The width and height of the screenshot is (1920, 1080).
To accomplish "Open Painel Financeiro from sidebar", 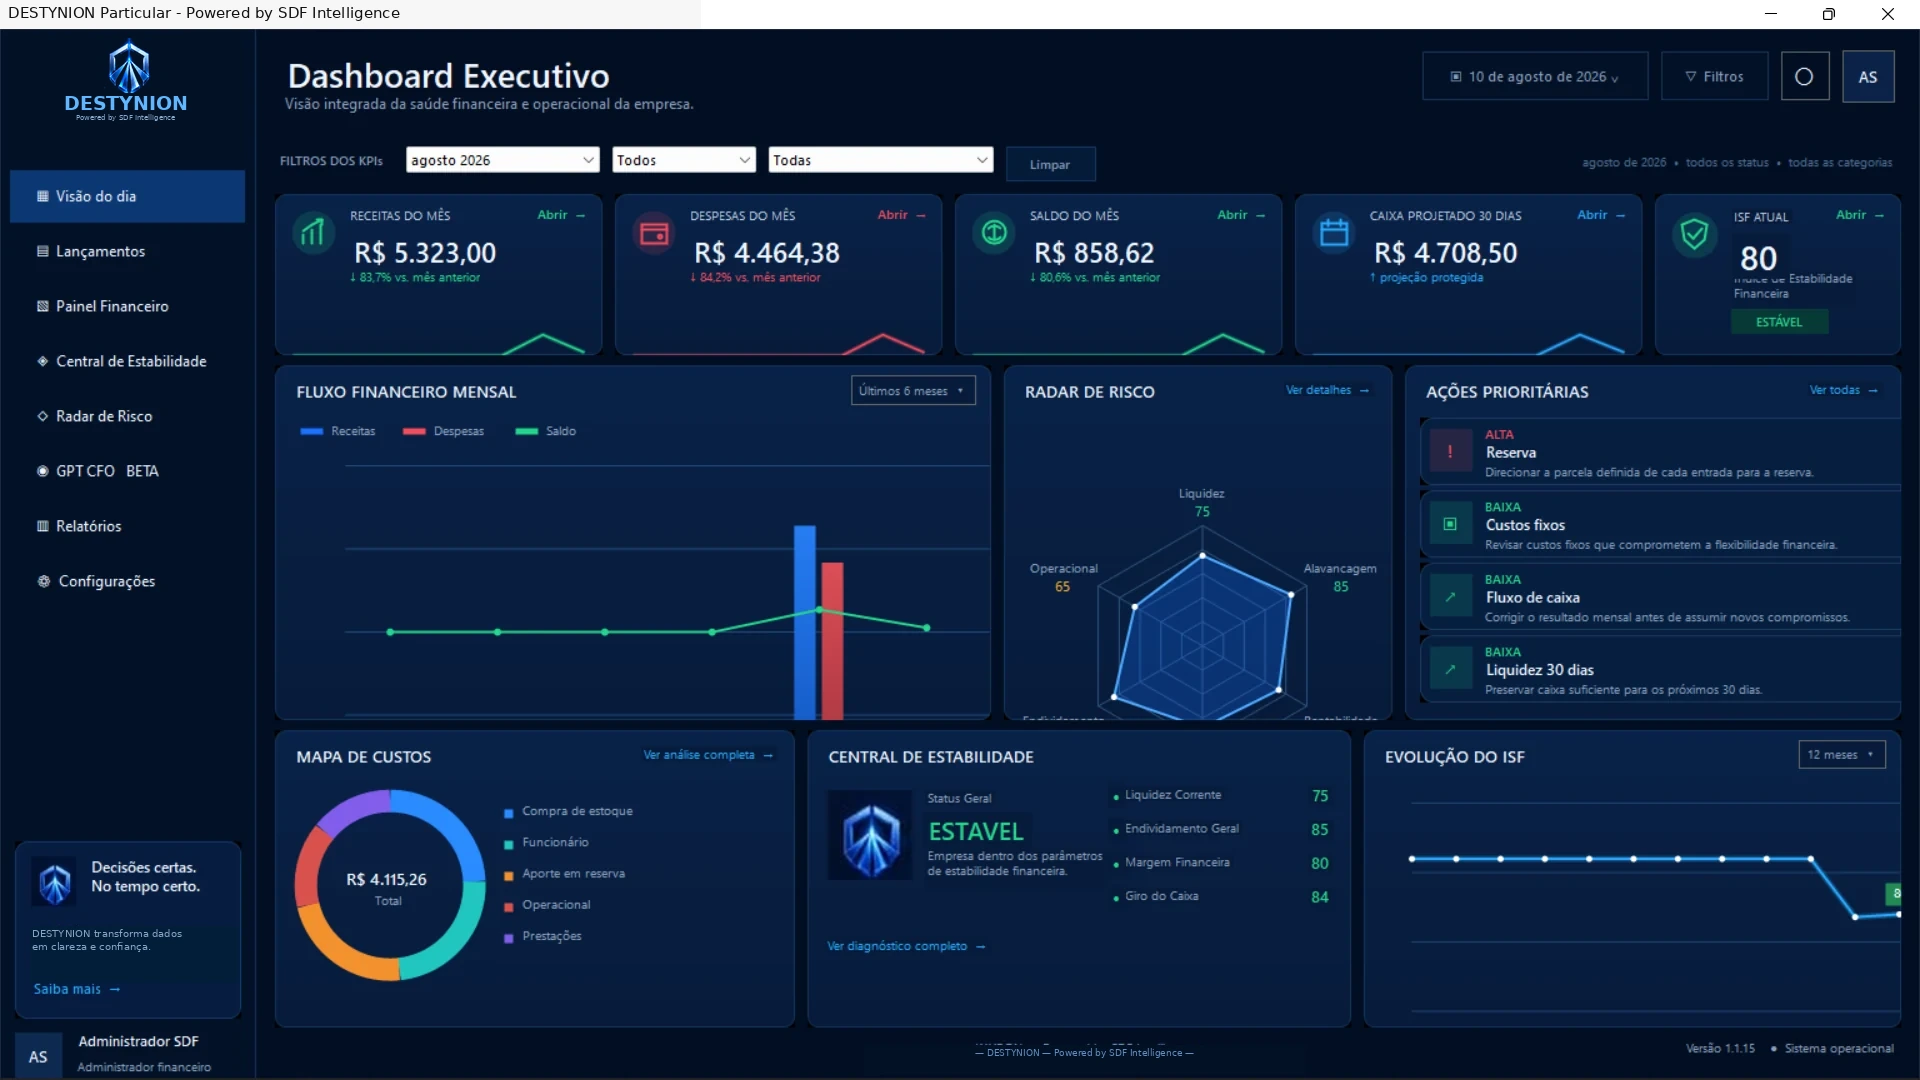I will pyautogui.click(x=127, y=306).
